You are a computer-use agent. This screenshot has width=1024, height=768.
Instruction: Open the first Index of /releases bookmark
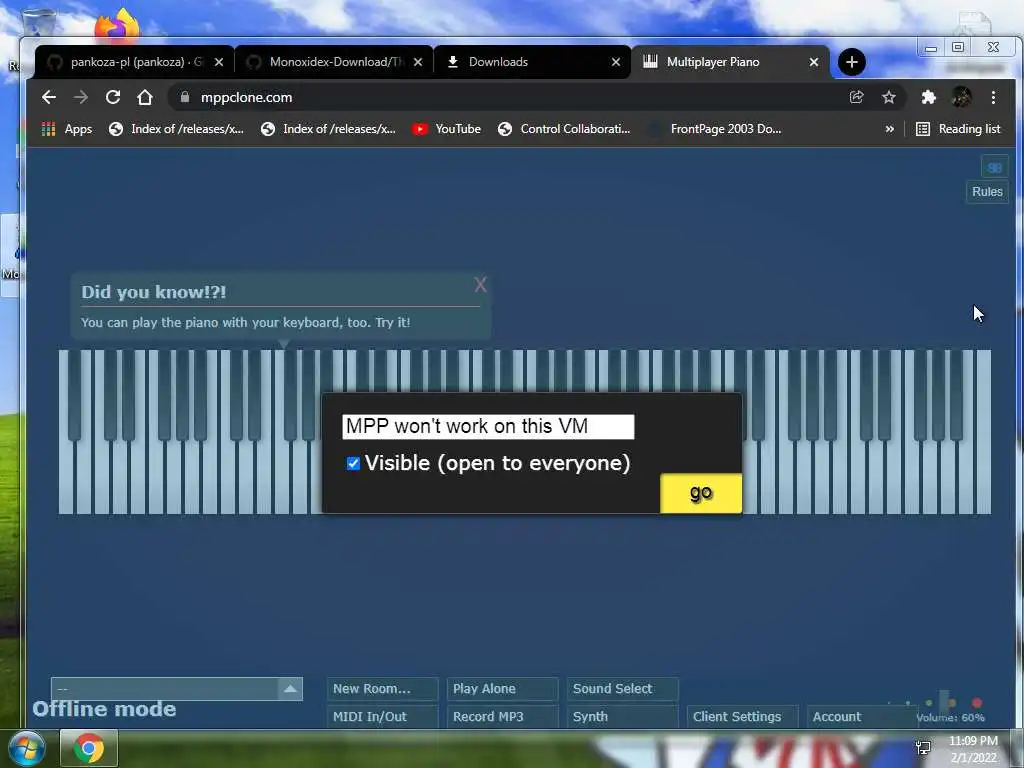point(176,129)
